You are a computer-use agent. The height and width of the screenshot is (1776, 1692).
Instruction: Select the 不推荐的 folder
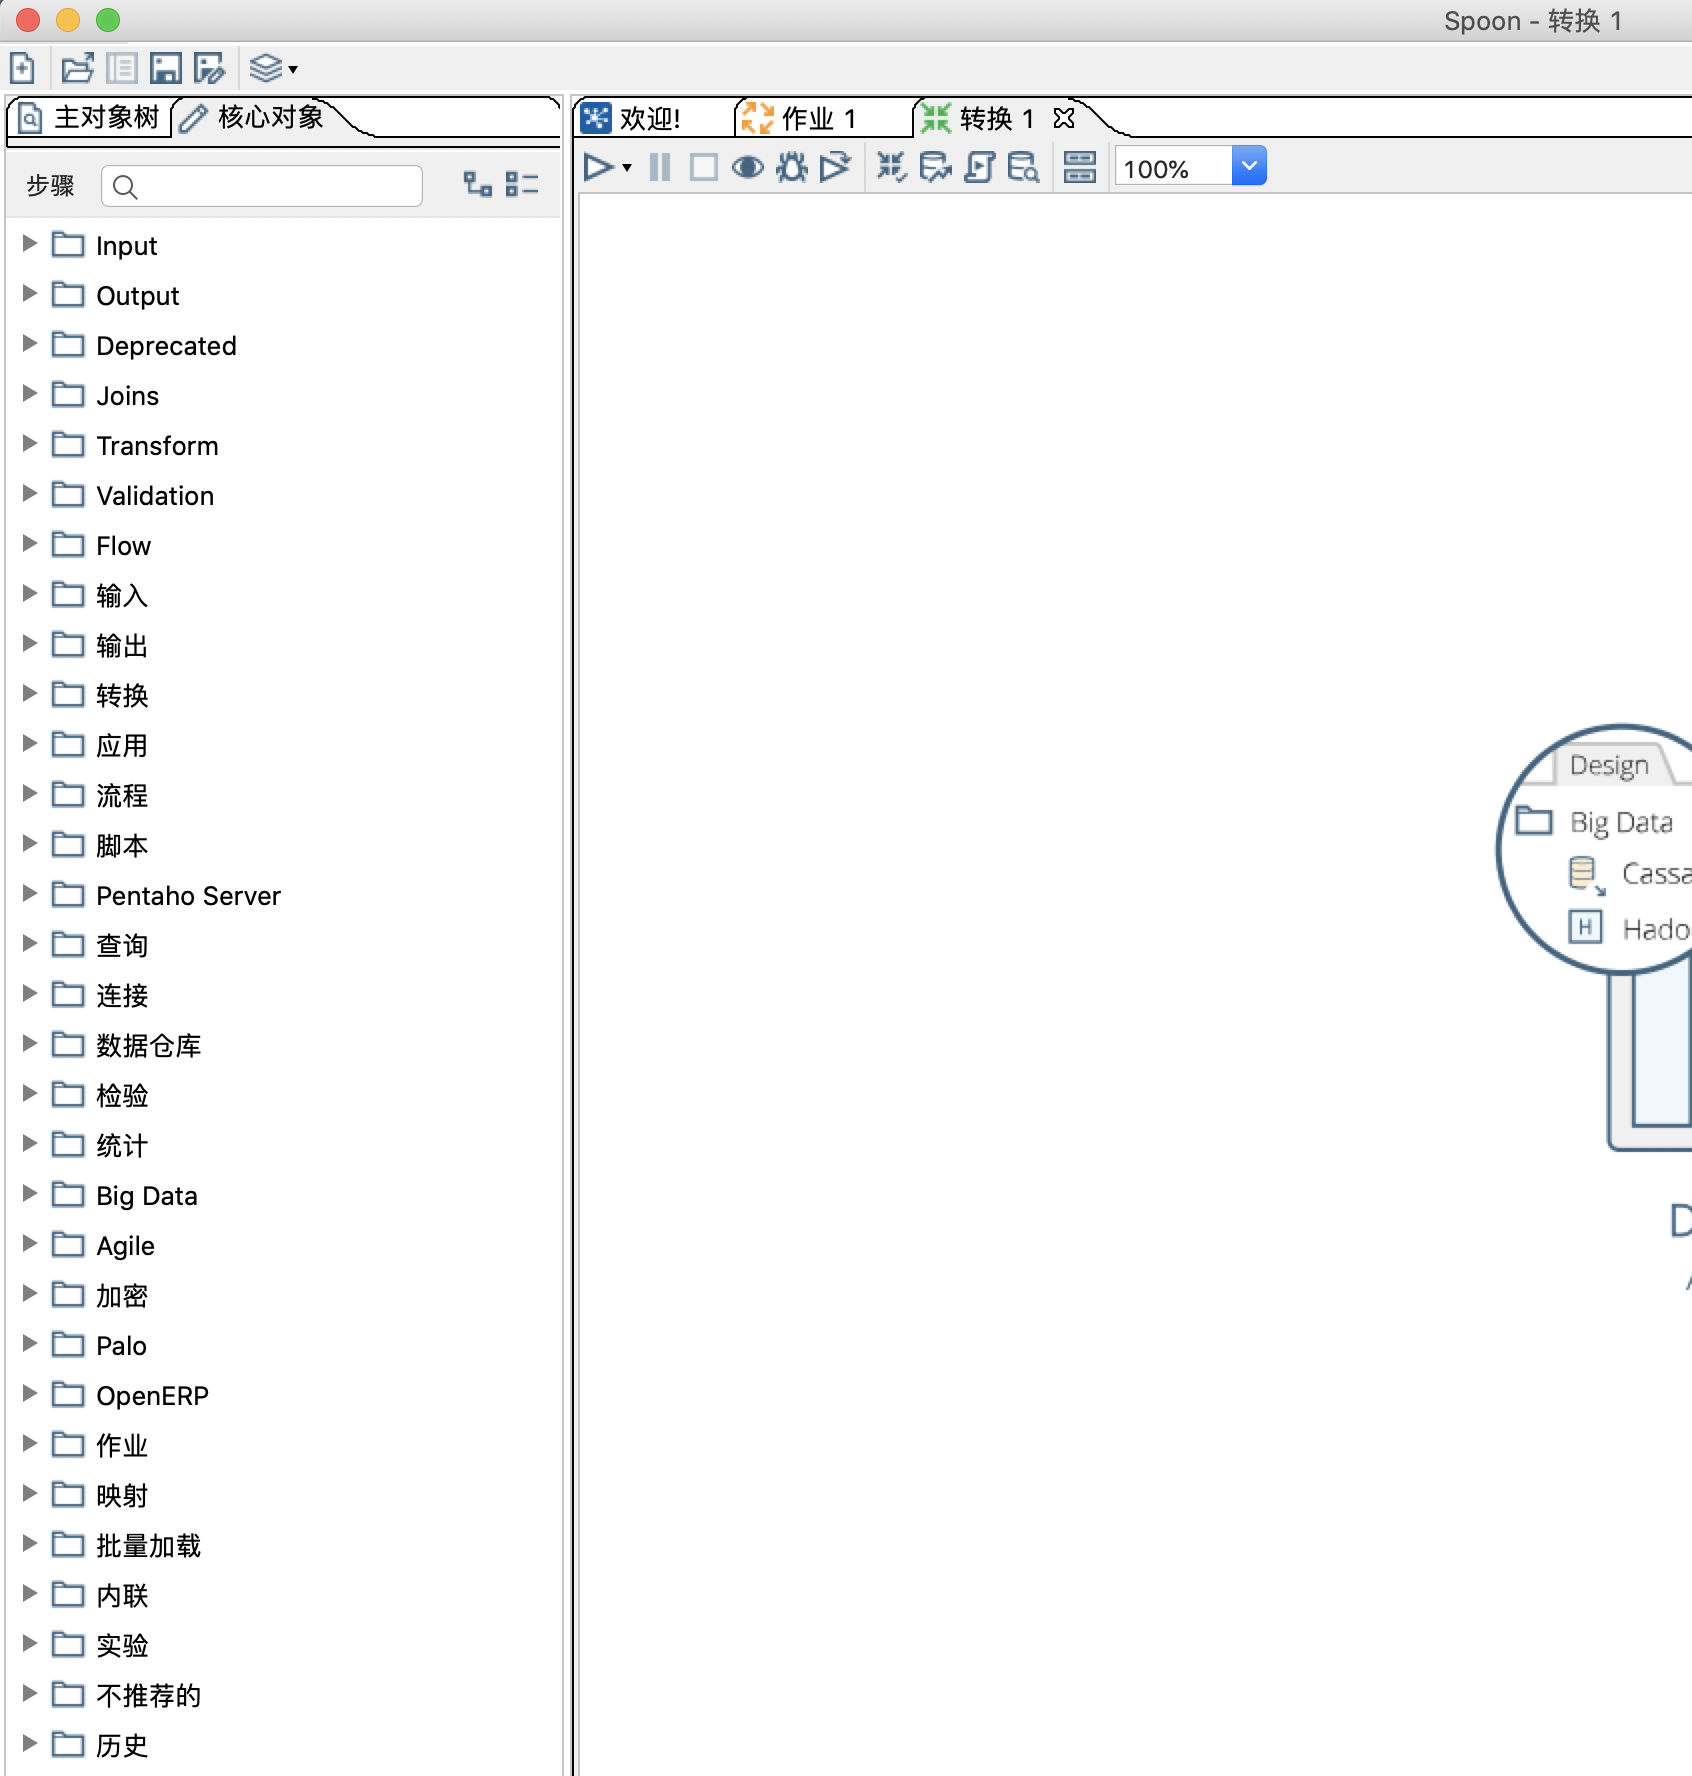point(148,1696)
